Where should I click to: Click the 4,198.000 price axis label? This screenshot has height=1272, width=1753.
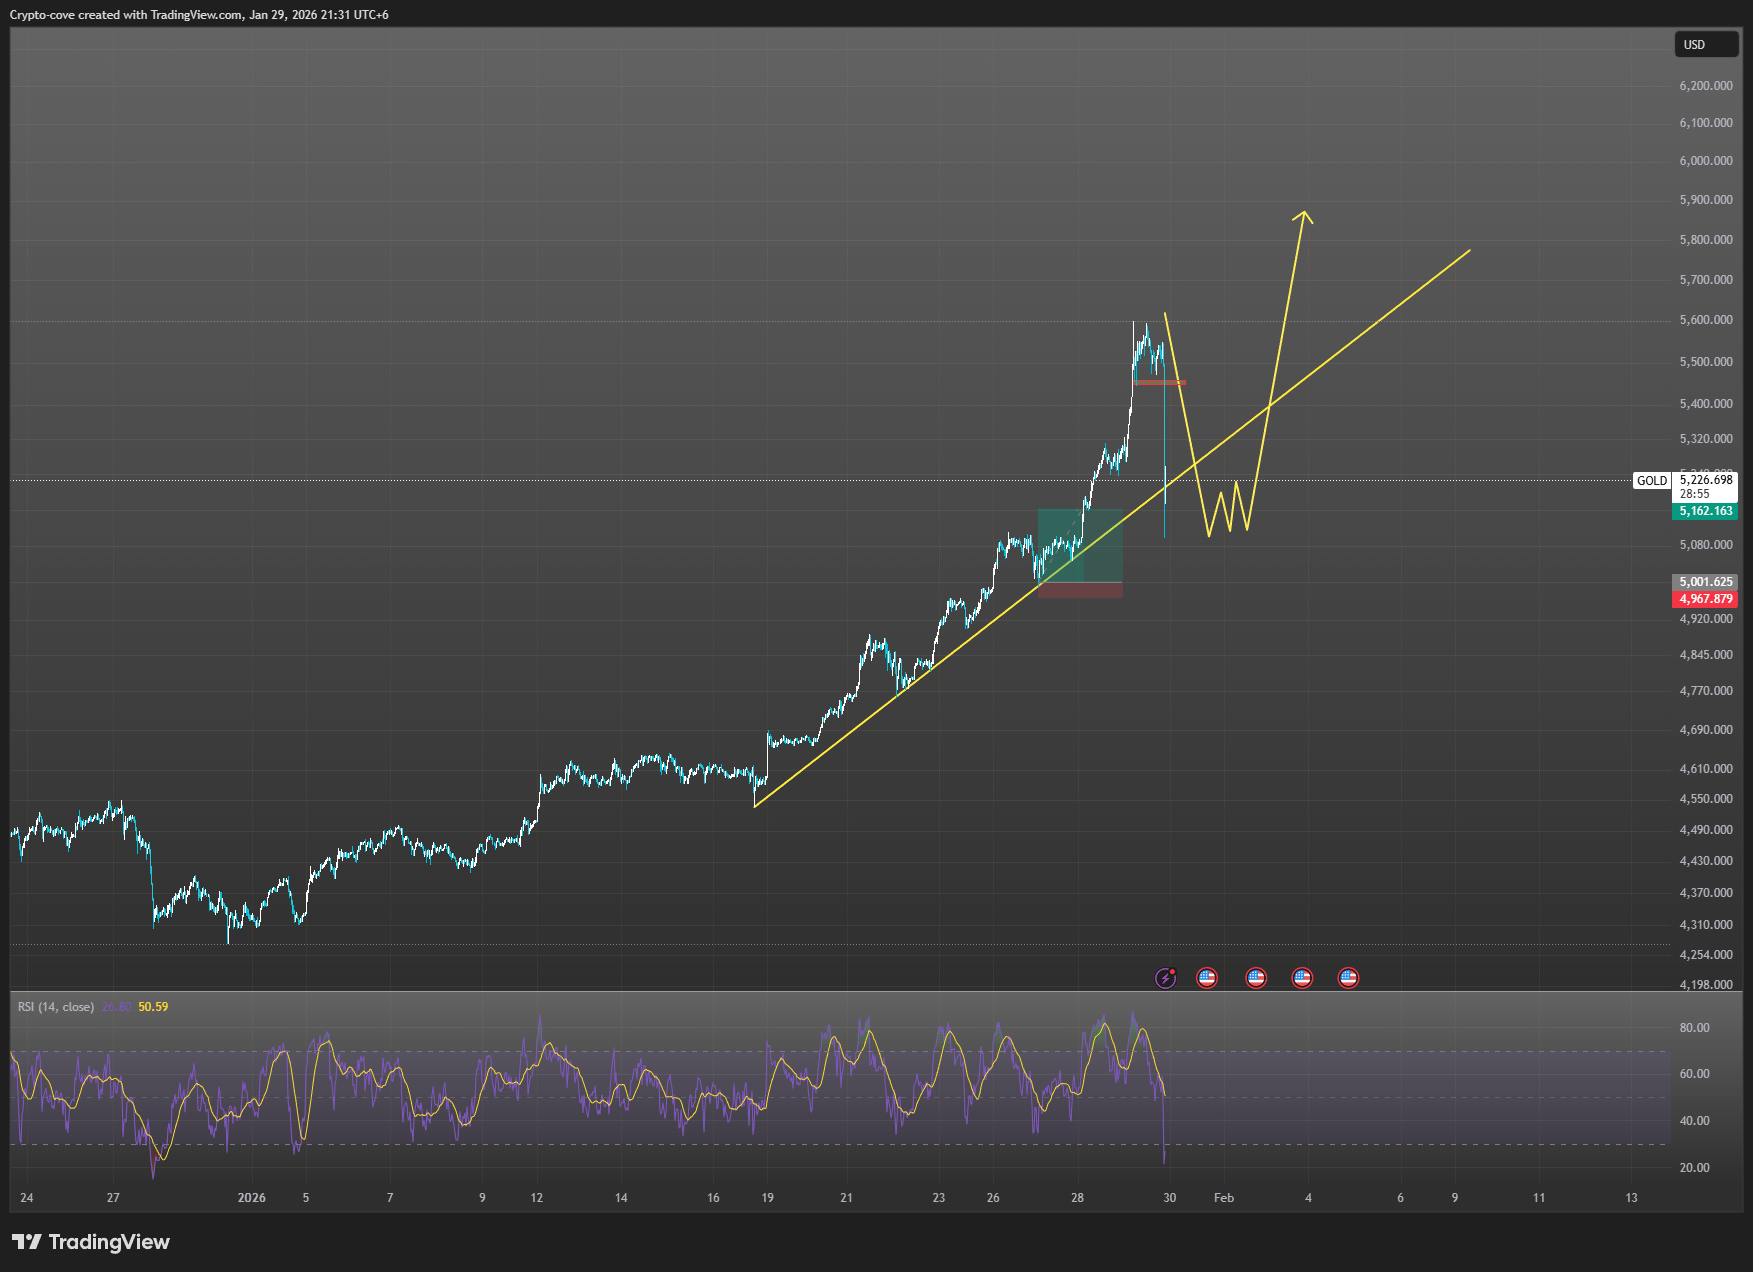[x=1706, y=985]
